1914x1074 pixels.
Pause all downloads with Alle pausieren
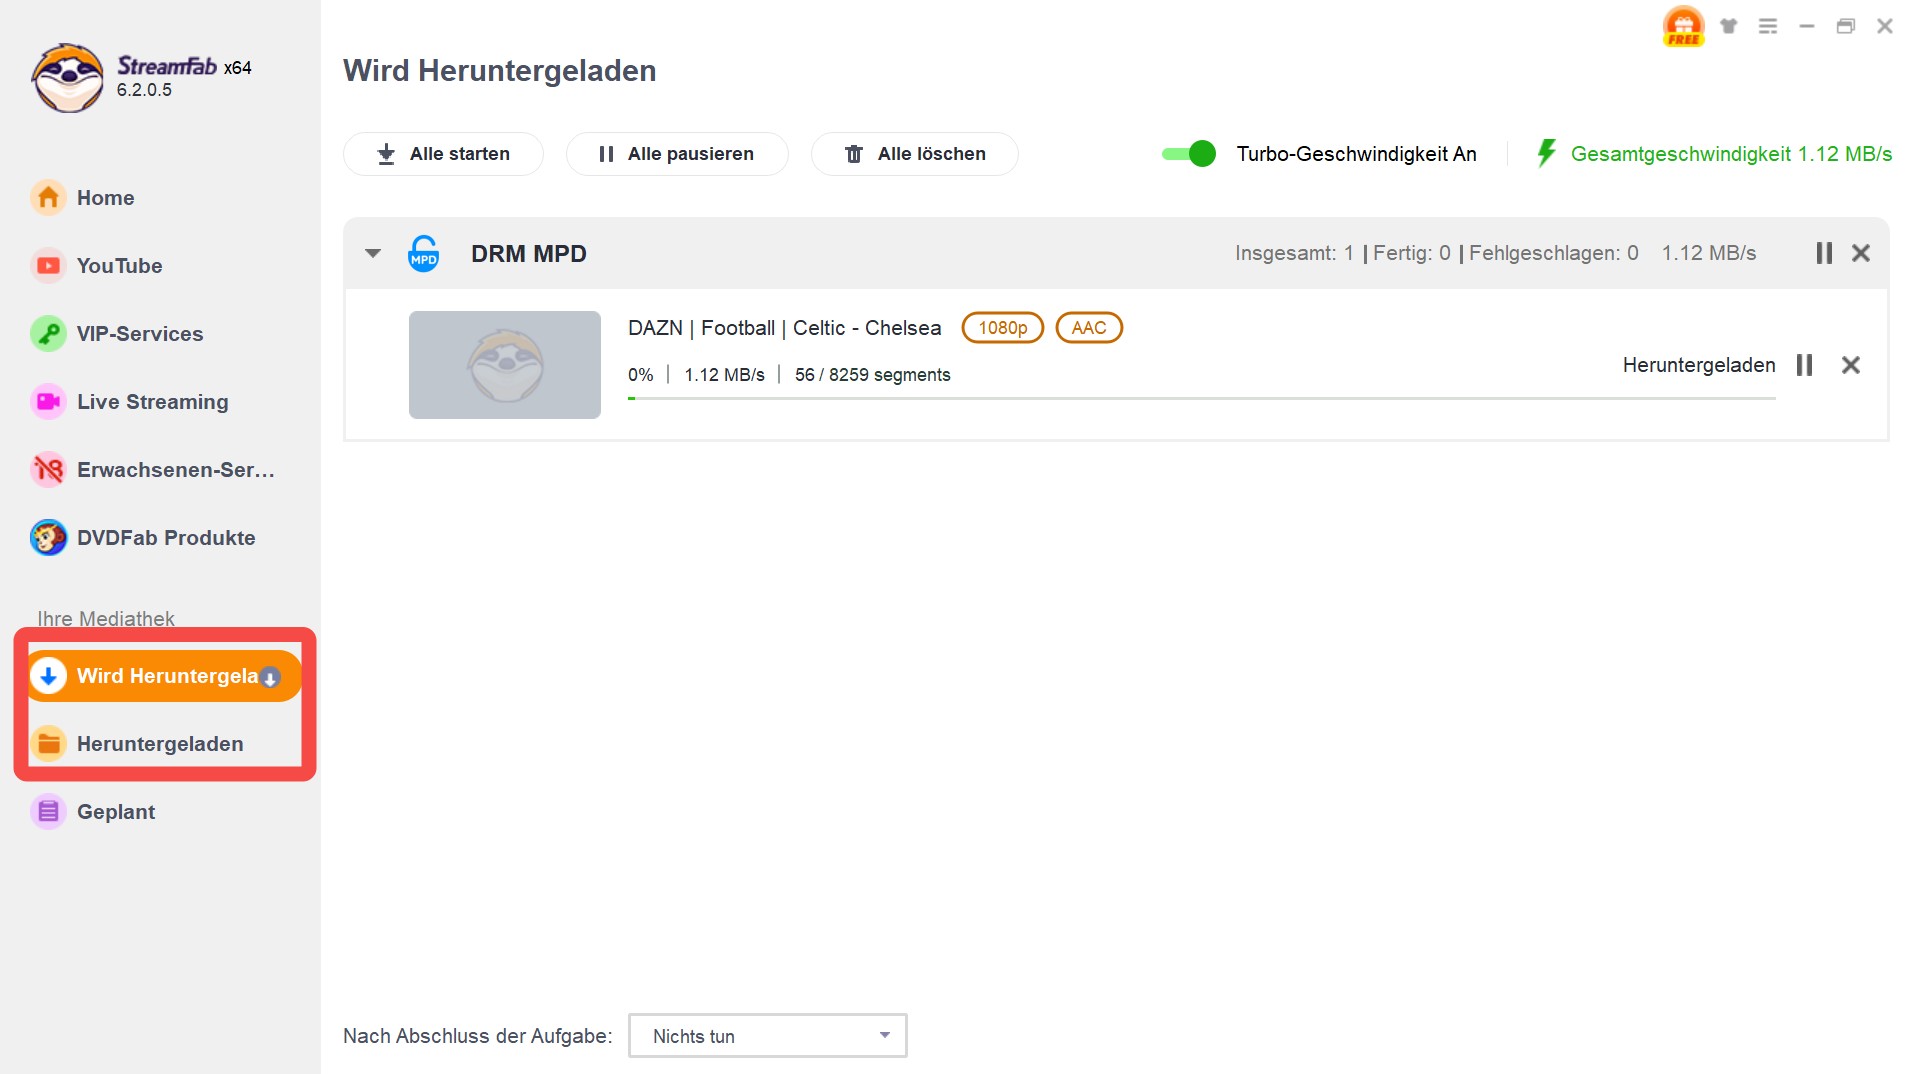click(677, 154)
